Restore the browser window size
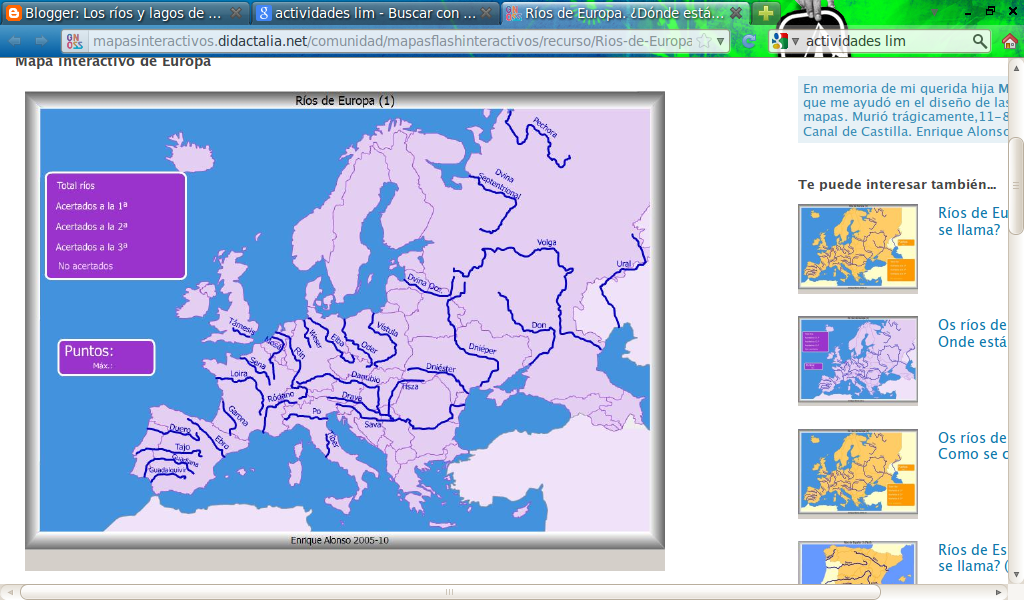 991,11
